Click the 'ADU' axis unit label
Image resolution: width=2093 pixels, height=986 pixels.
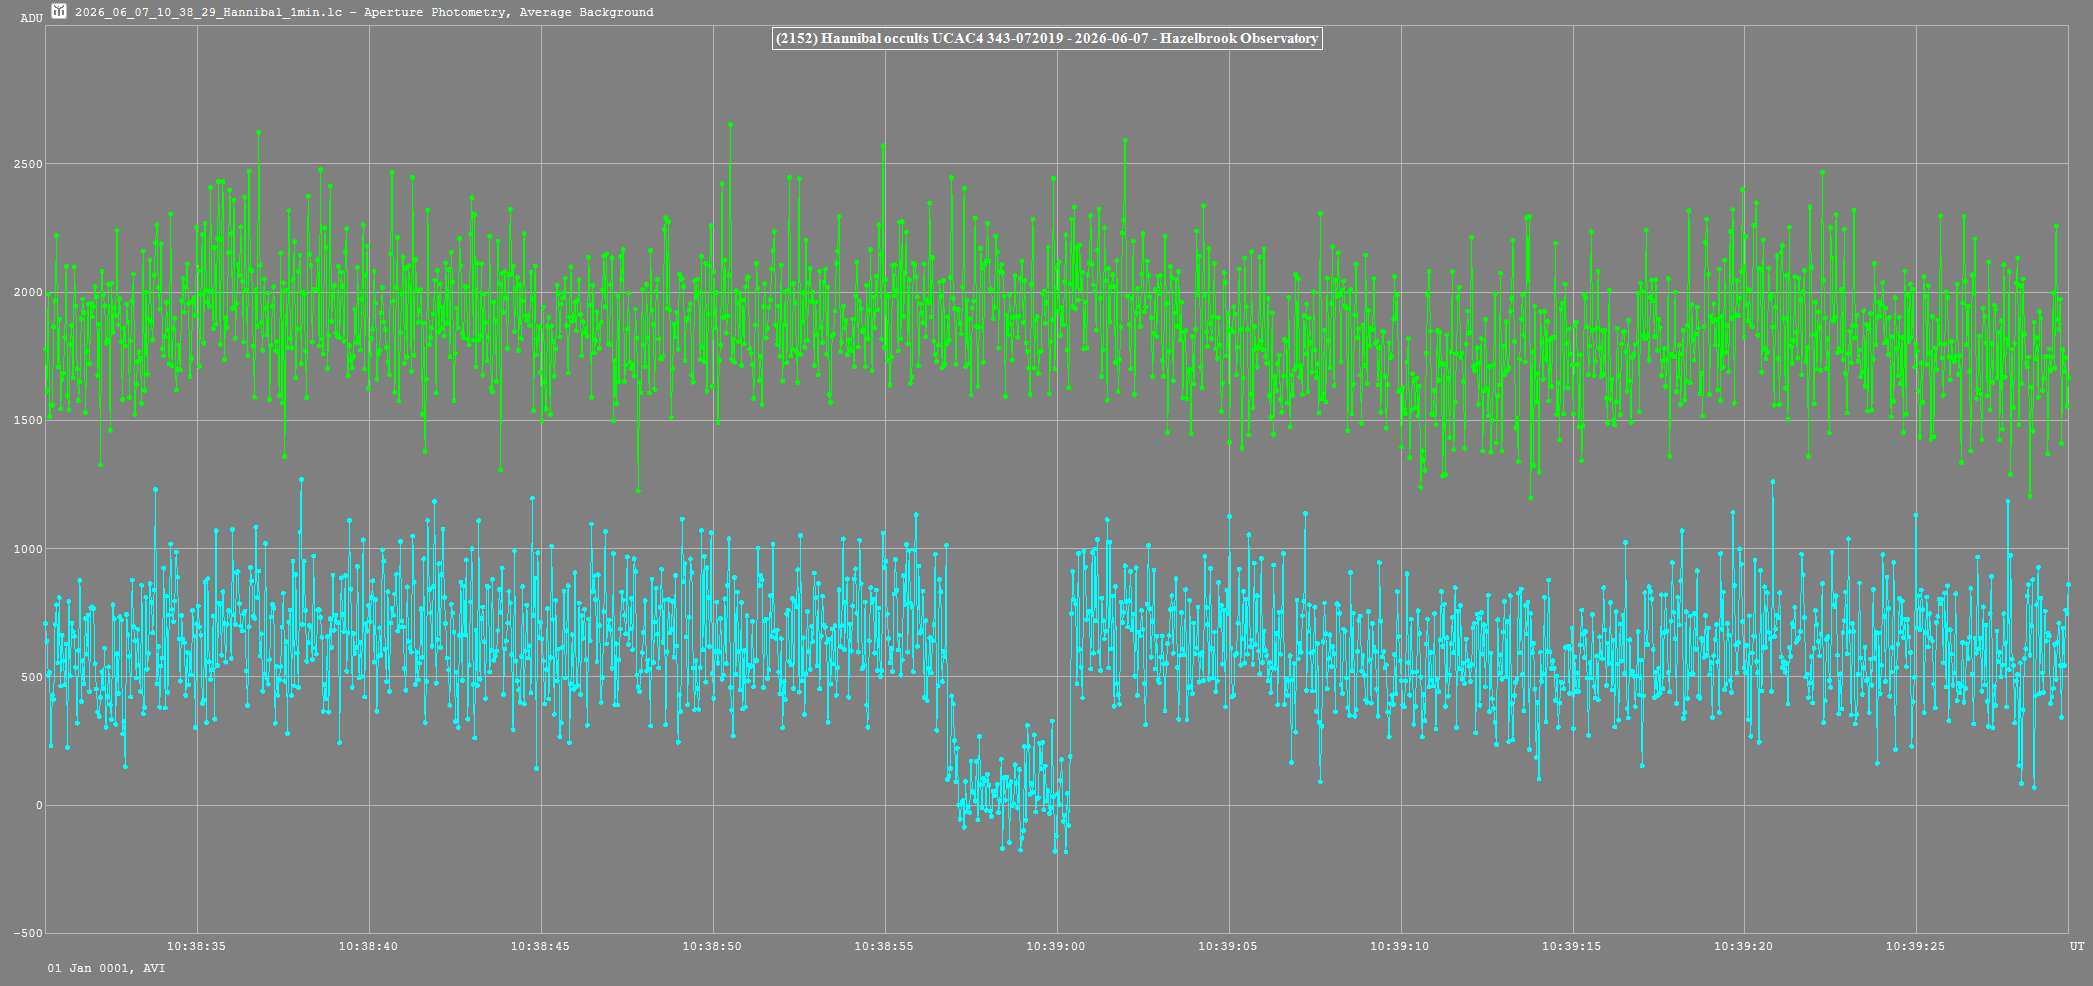coord(32,18)
